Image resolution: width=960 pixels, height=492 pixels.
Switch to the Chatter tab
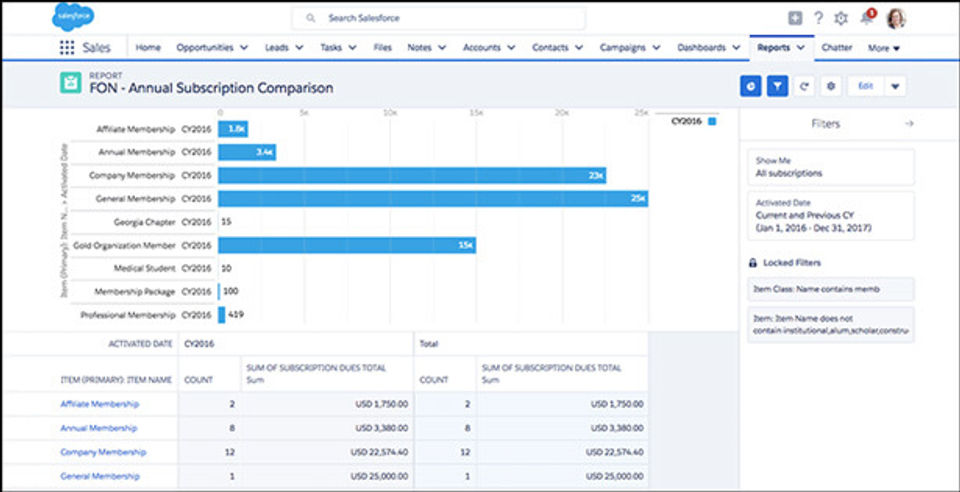click(836, 48)
